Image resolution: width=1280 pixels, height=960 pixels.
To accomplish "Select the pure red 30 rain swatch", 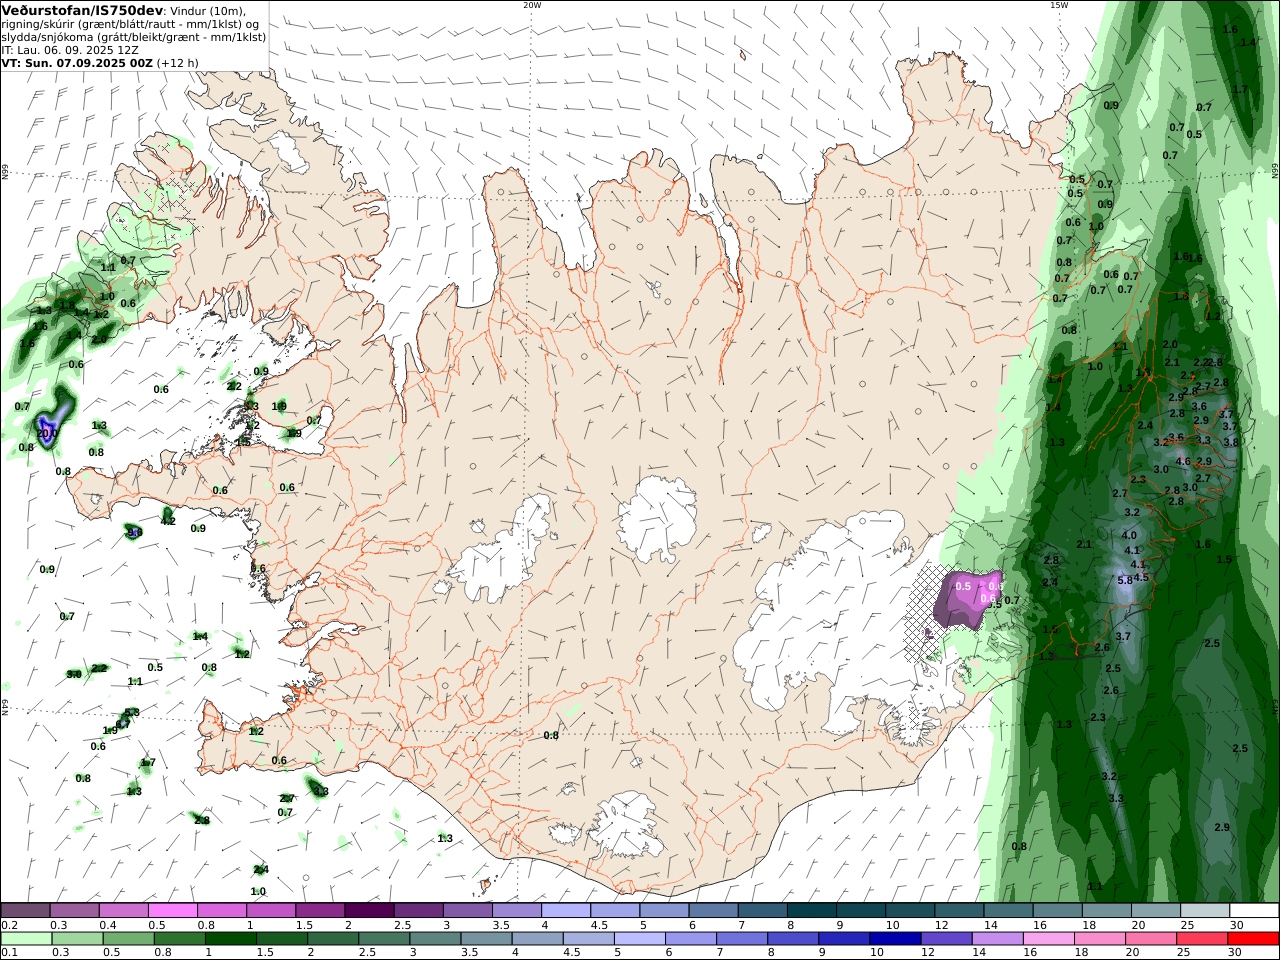I will (1252, 939).
